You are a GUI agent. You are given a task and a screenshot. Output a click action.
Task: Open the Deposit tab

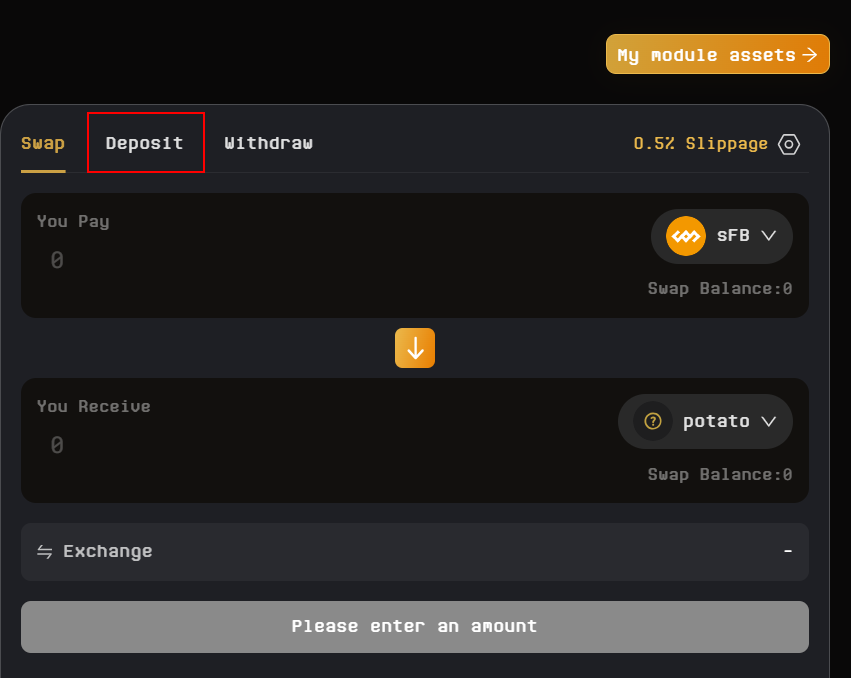pyautogui.click(x=145, y=143)
